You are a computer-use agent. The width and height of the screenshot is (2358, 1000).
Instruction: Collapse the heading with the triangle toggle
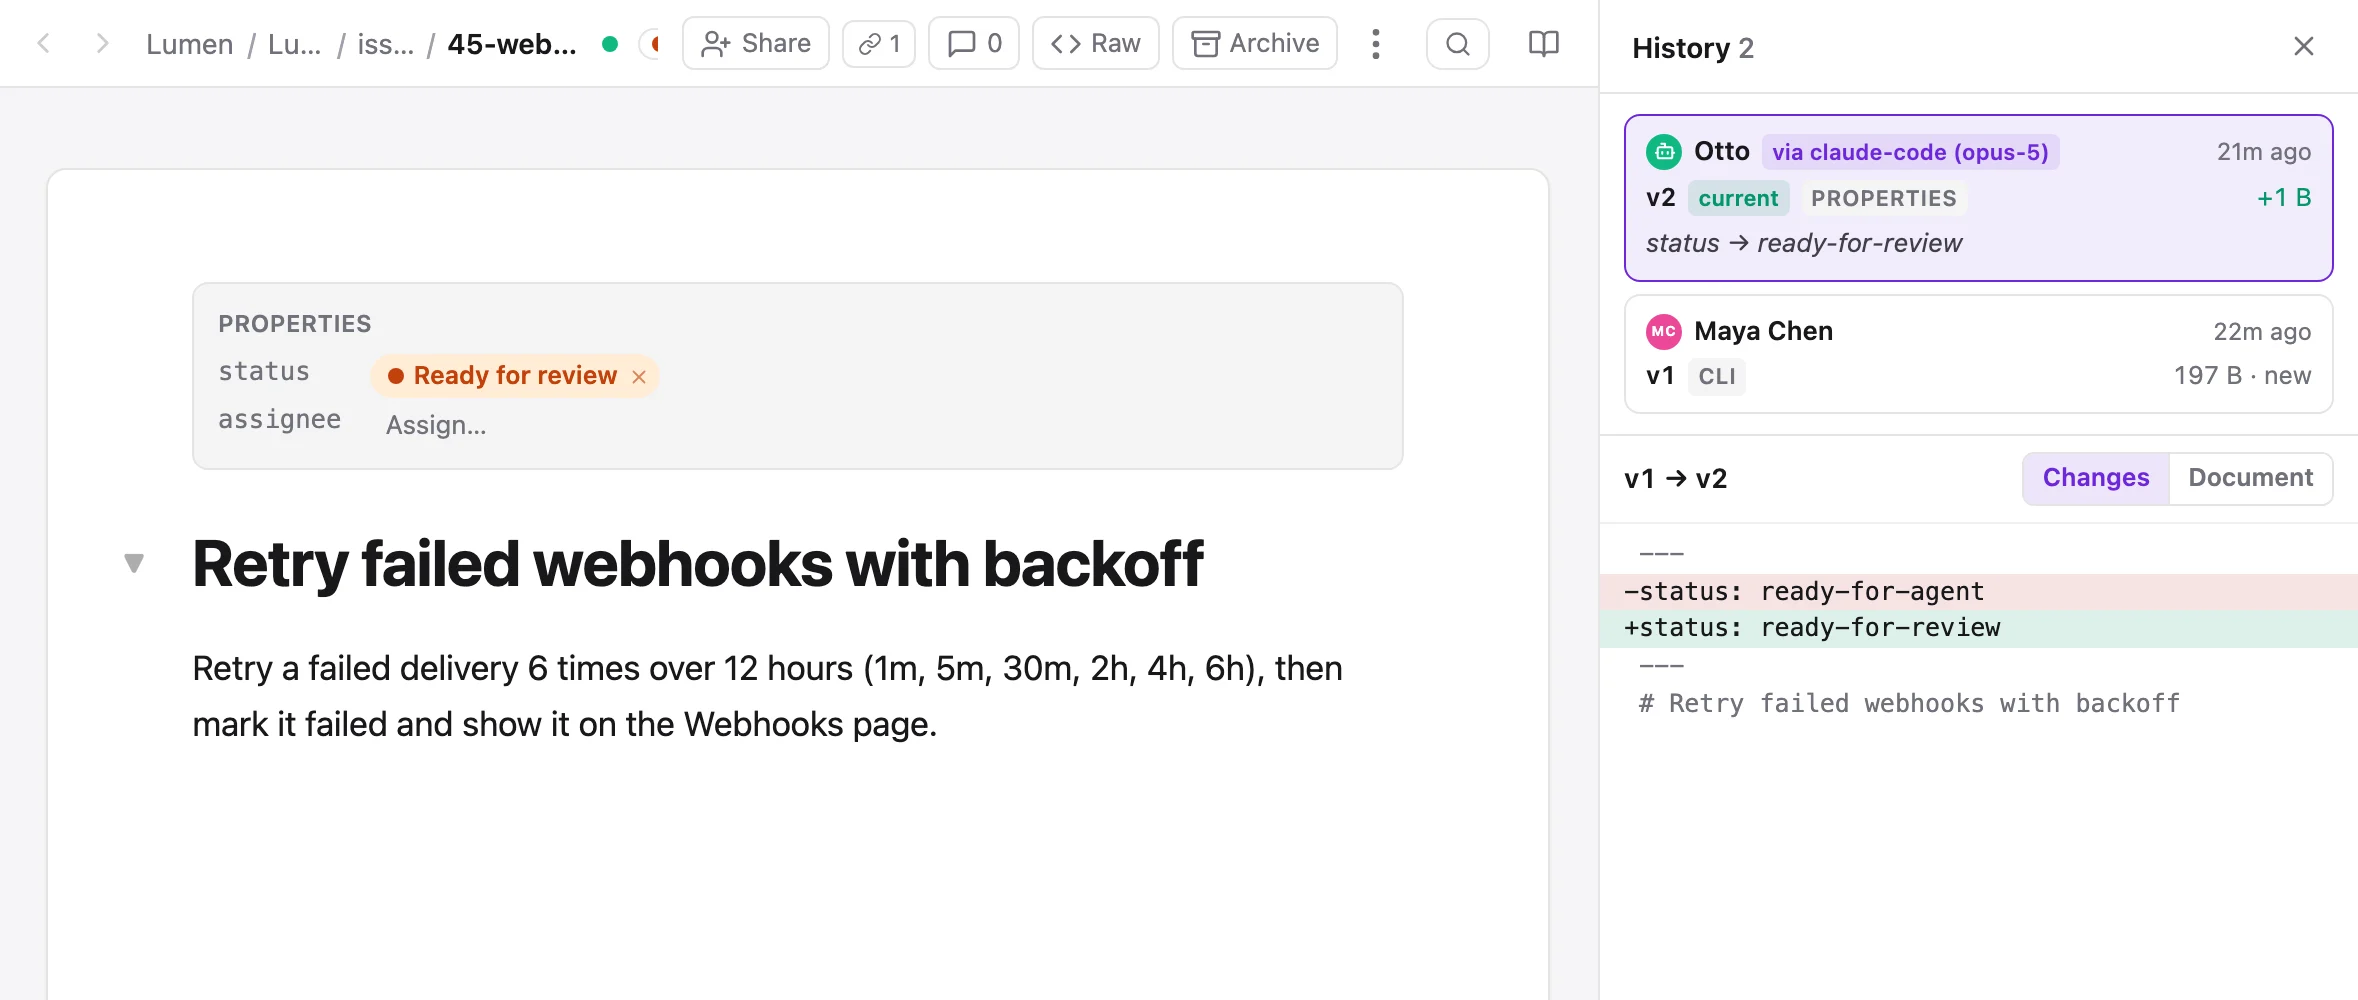point(134,563)
